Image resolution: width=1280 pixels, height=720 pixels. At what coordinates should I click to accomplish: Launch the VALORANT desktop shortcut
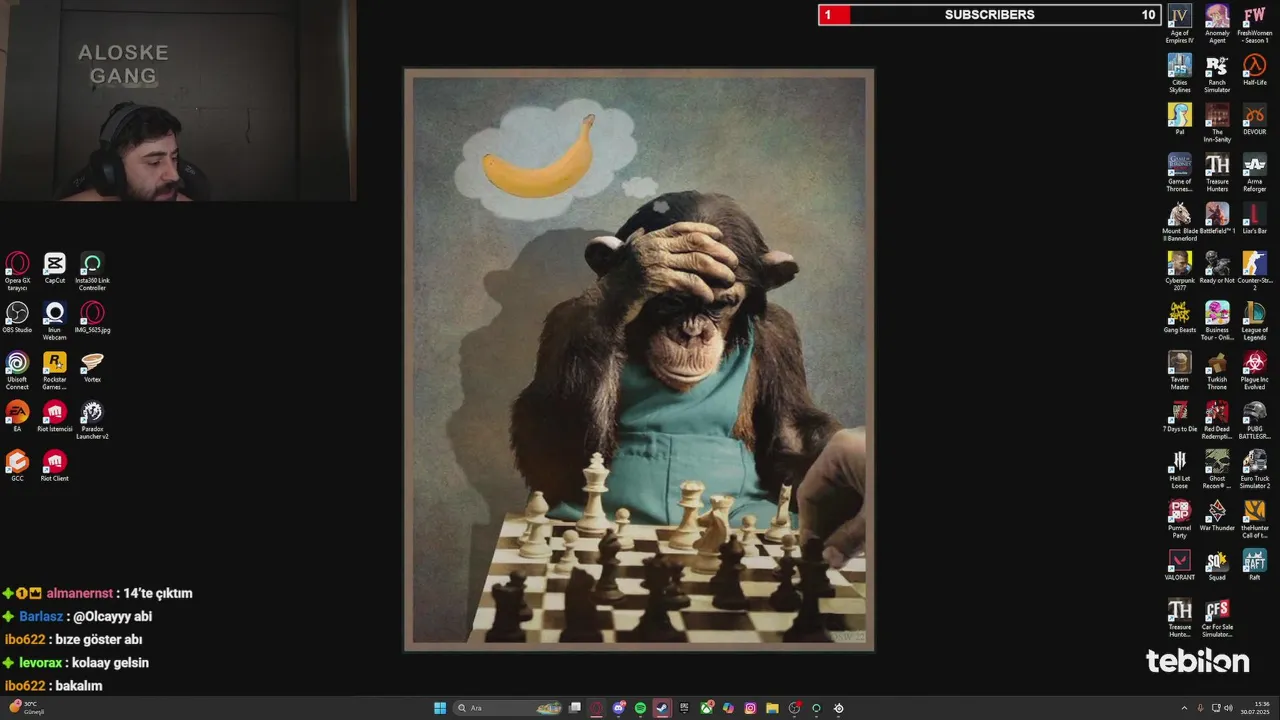[x=1180, y=565]
